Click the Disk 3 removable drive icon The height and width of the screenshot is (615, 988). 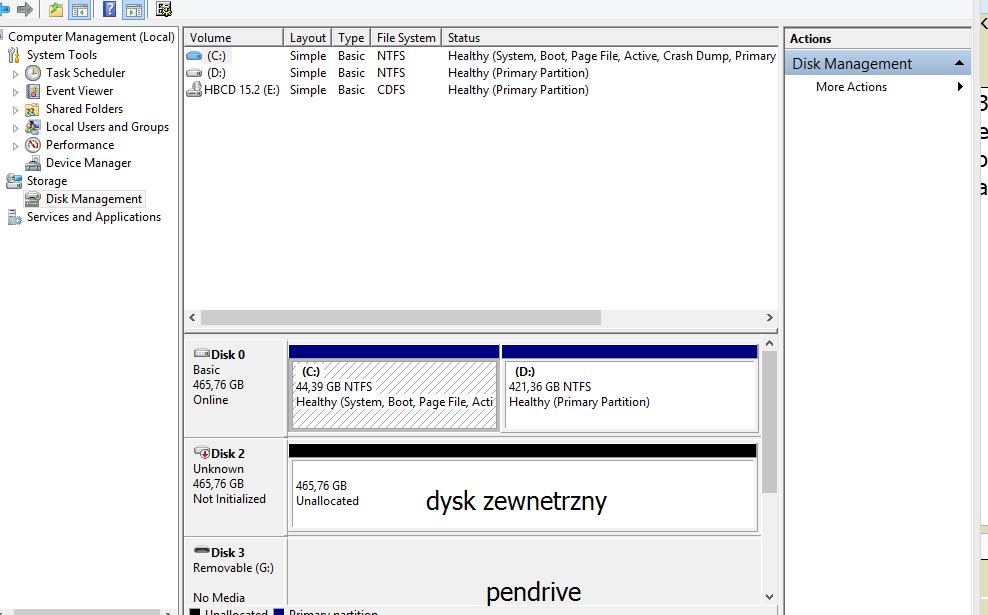point(202,551)
